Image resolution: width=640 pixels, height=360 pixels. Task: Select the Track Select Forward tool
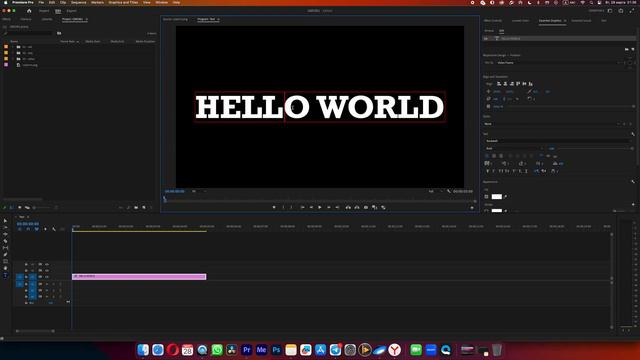(5, 227)
